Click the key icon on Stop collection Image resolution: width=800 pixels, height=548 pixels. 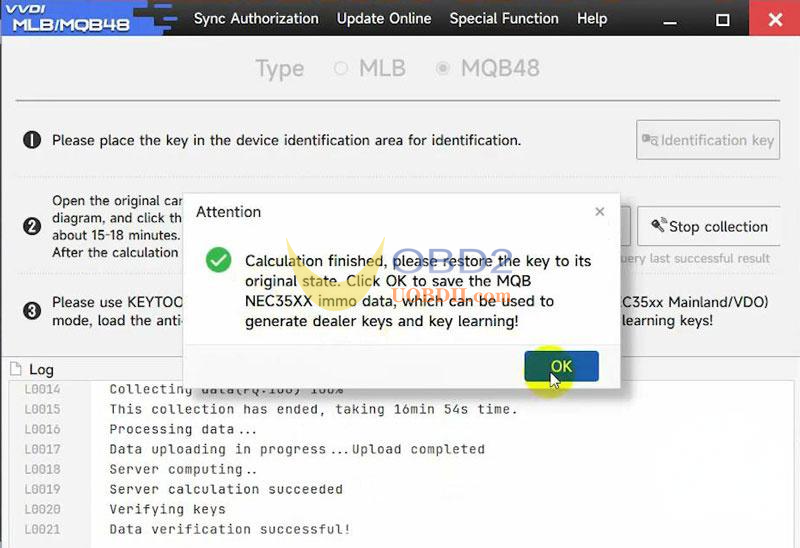tap(659, 225)
